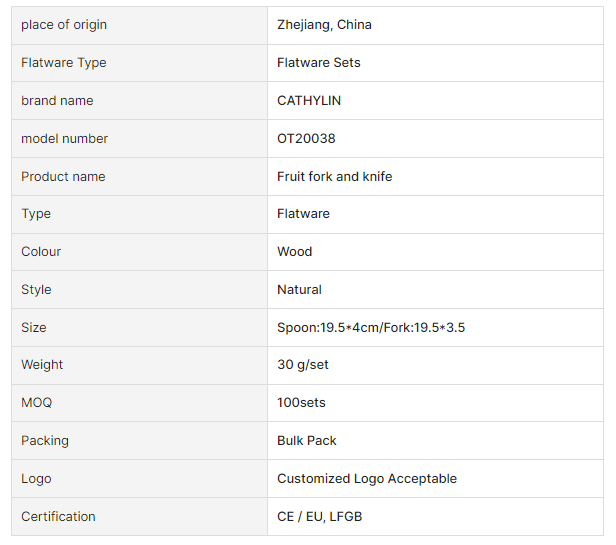Click the 'Flatware Type' label
The height and width of the screenshot is (545, 616).
click(x=63, y=63)
